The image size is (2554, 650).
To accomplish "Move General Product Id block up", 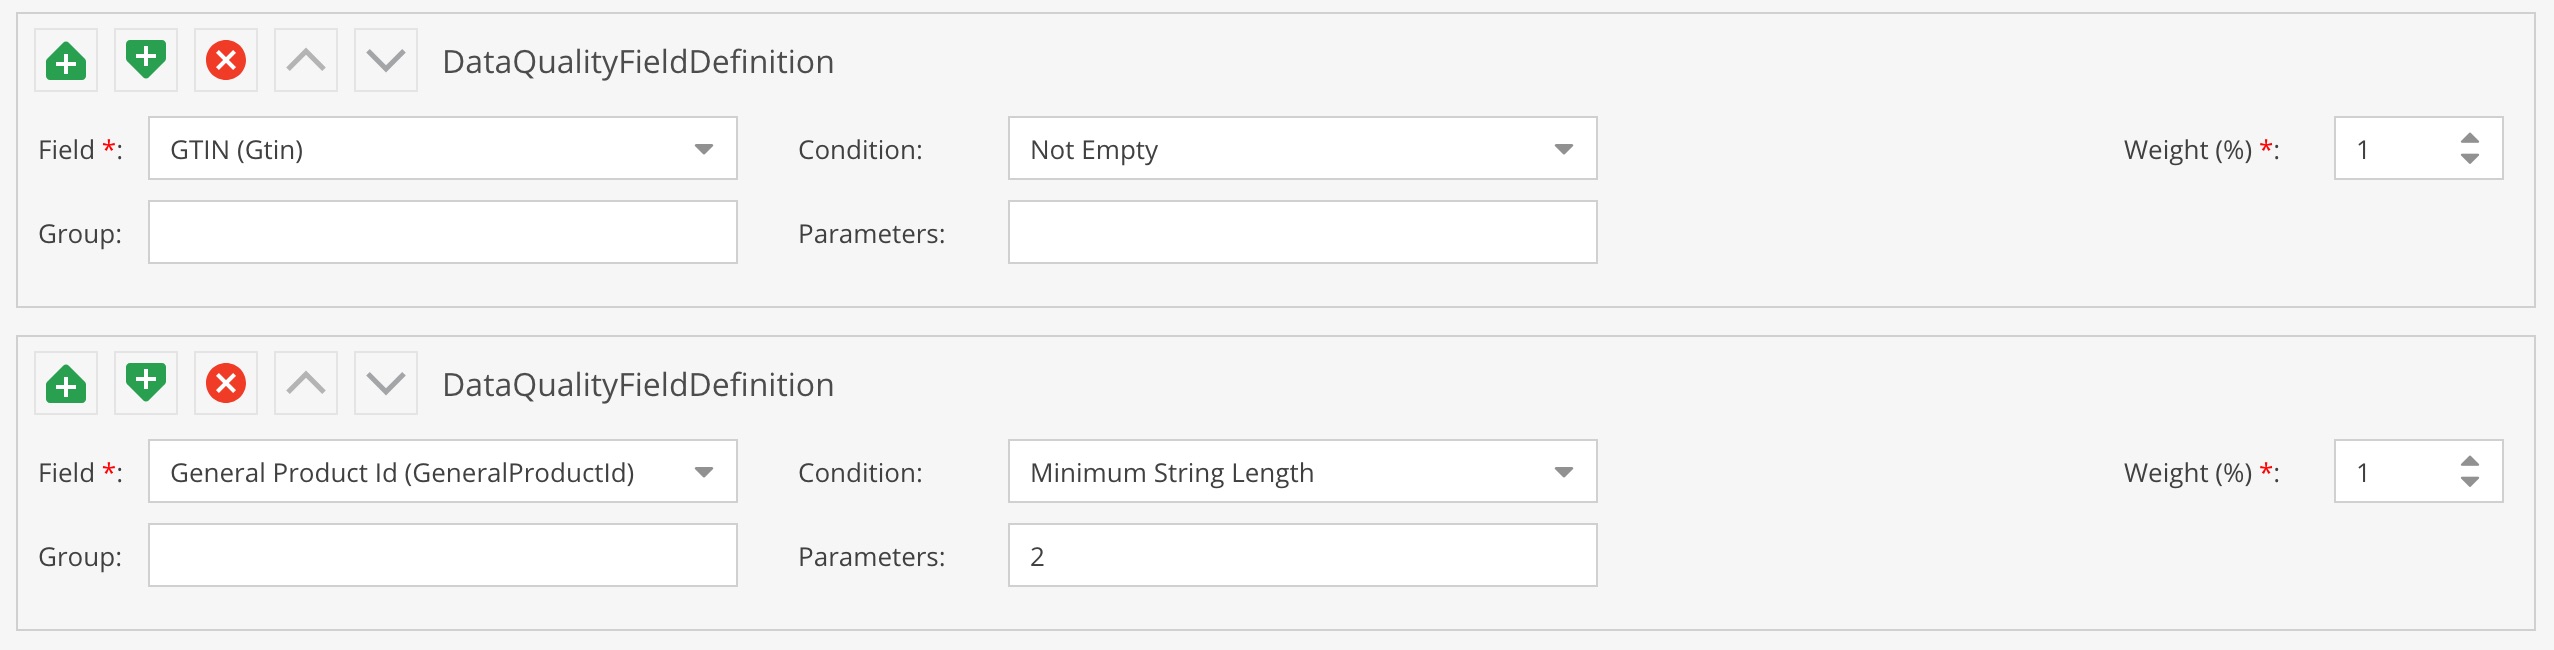I will [x=306, y=384].
